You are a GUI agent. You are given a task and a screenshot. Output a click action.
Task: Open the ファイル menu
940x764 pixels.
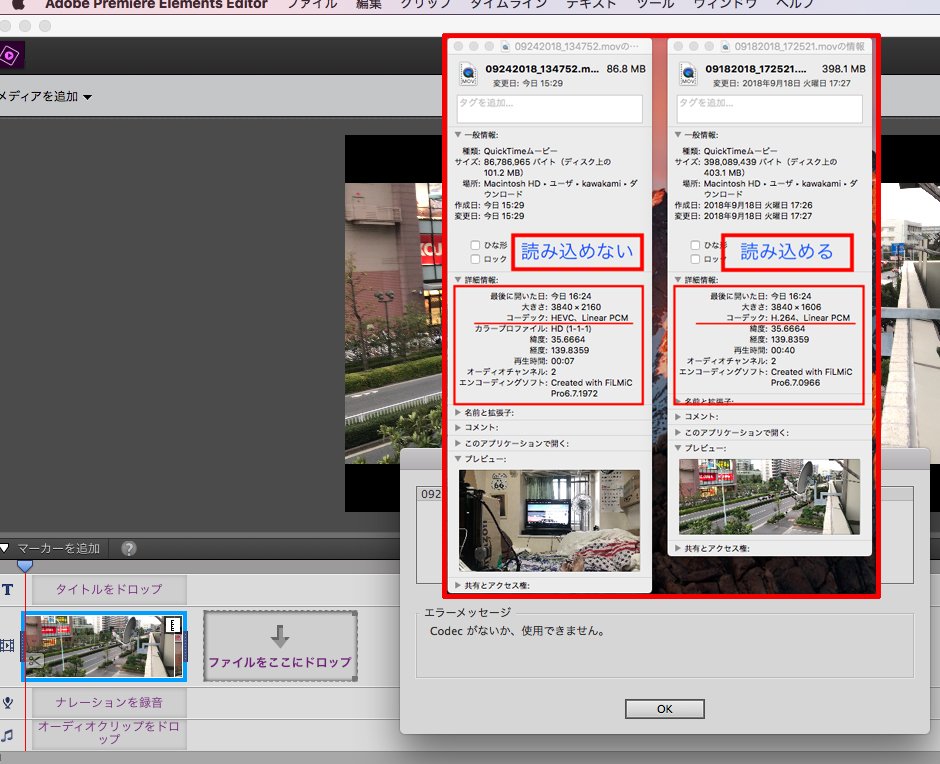point(312,4)
